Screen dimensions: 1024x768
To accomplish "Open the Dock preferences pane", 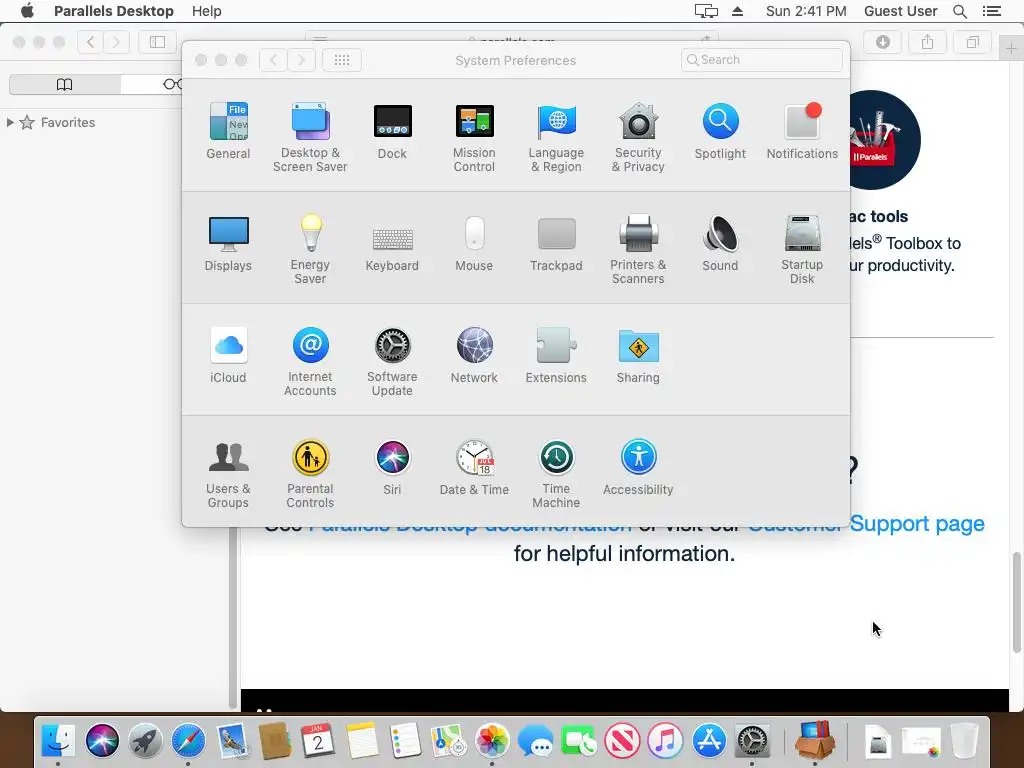I will tap(392, 131).
